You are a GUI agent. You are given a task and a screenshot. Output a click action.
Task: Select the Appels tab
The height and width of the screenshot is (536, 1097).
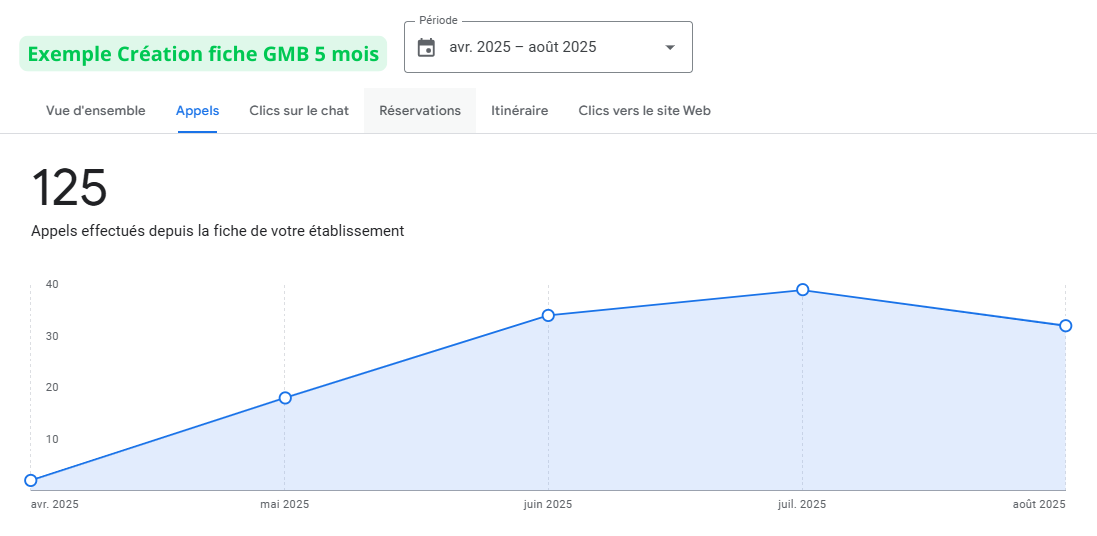[197, 111]
